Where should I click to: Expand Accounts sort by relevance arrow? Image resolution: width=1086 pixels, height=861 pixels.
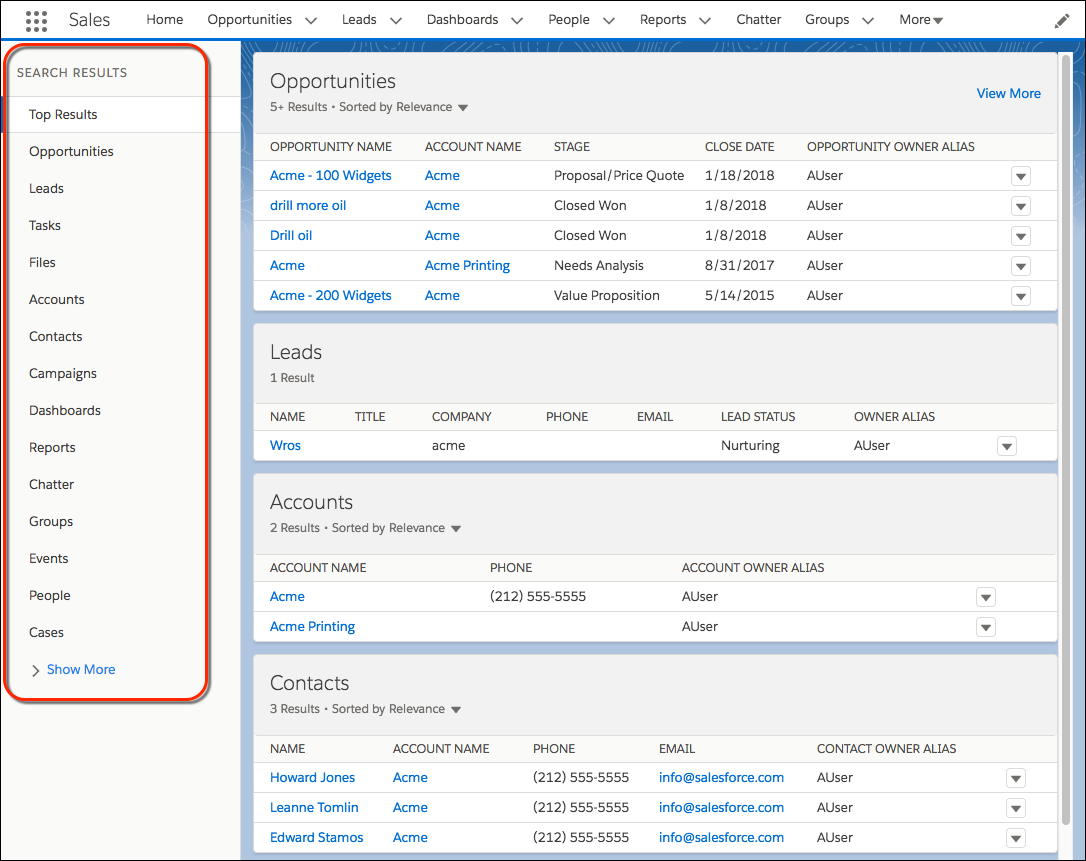tap(456, 529)
